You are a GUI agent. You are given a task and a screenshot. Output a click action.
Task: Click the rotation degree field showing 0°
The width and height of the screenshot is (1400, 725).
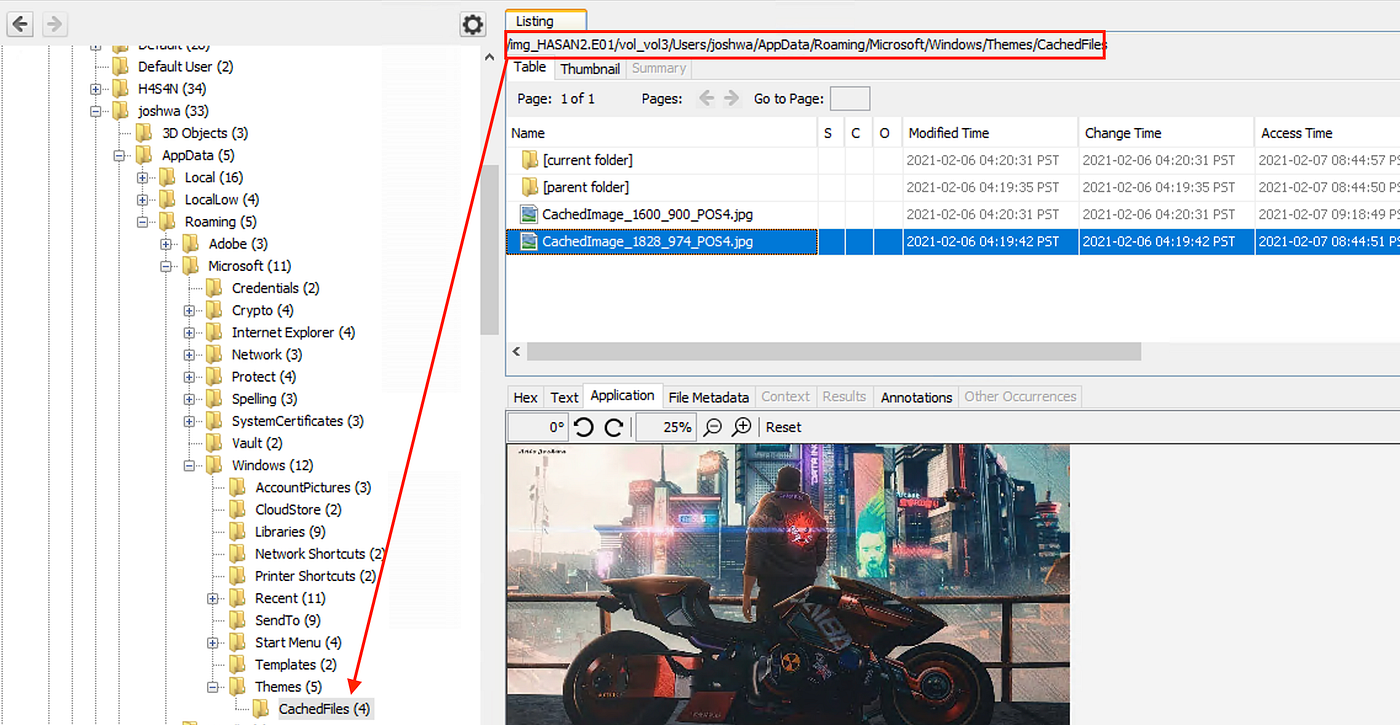537,427
